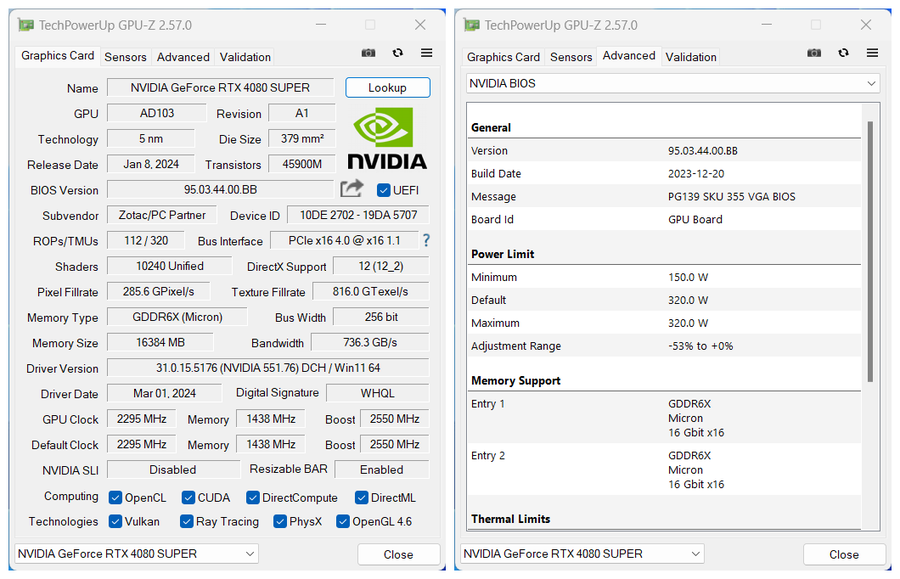Screen dimensions: 900x579
Task: Click the refresh icon on the Graphics Card window
Action: (x=397, y=53)
